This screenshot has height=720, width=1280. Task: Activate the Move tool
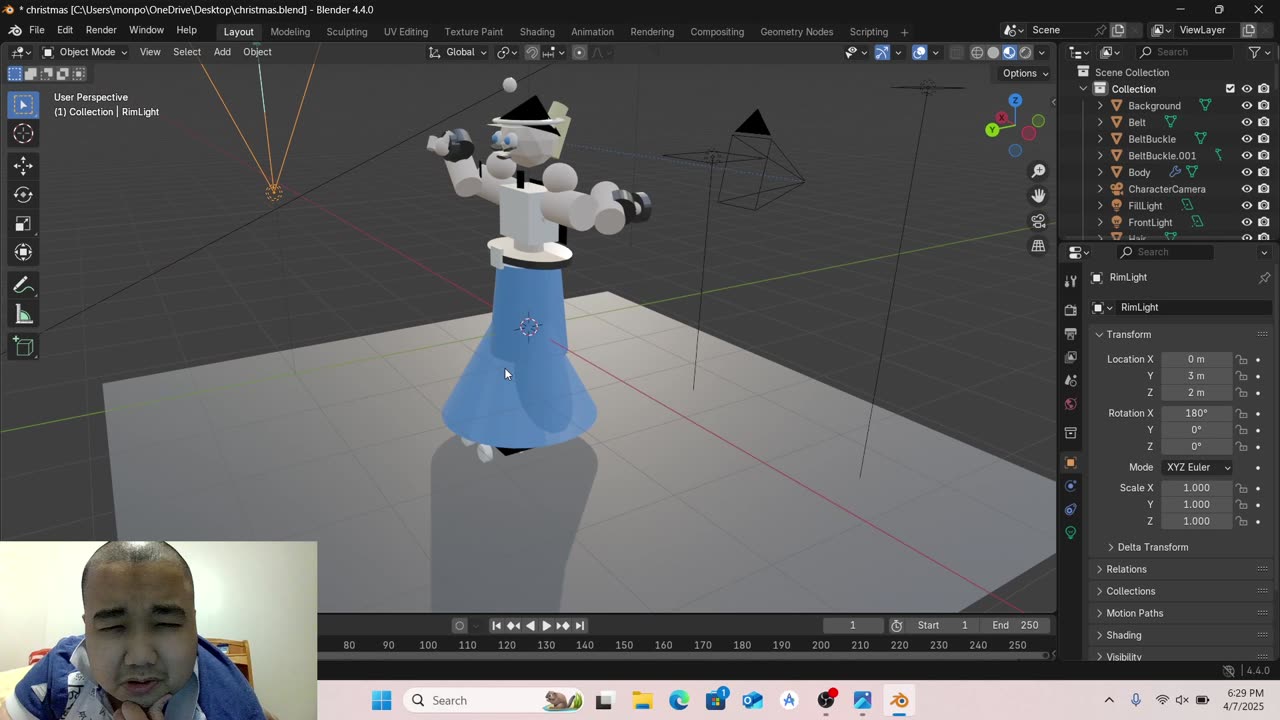[x=24, y=166]
